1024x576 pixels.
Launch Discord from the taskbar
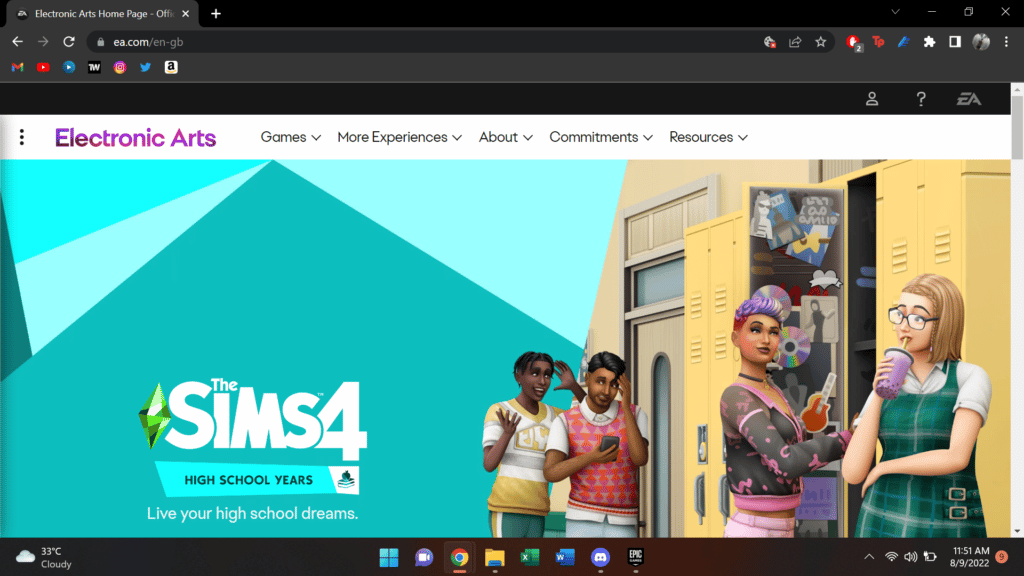[598, 557]
